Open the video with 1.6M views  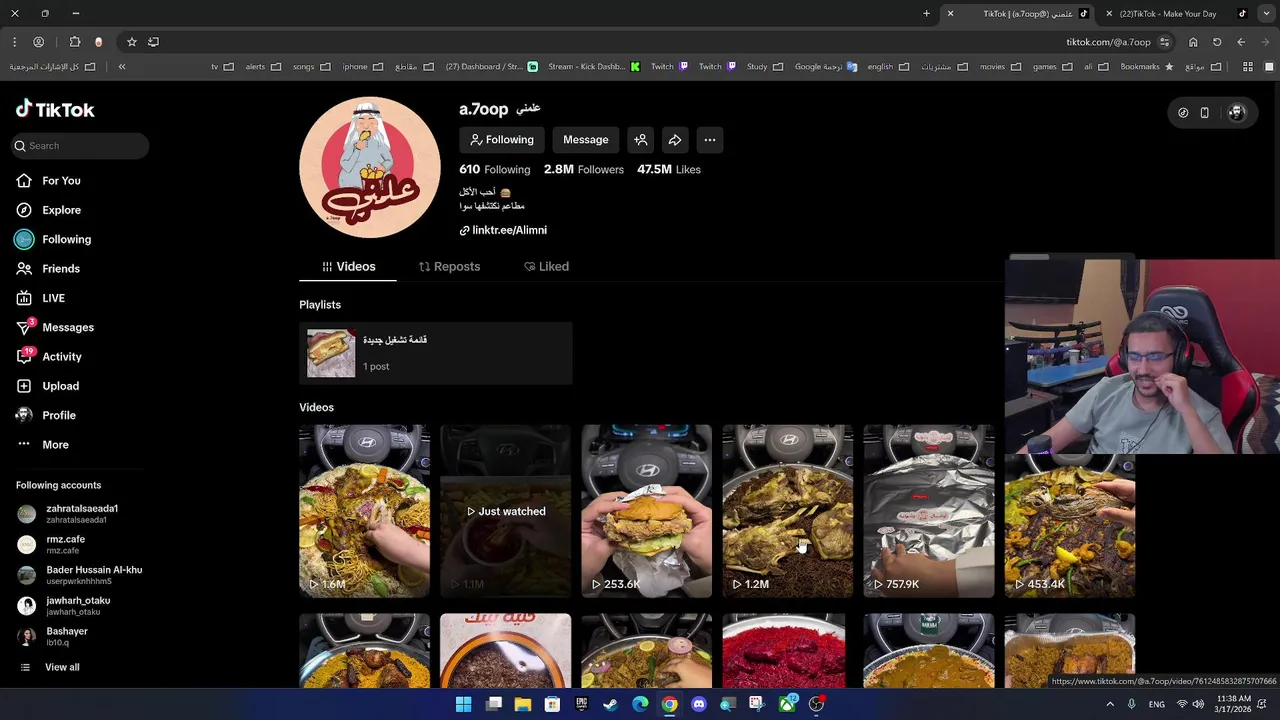tap(364, 511)
